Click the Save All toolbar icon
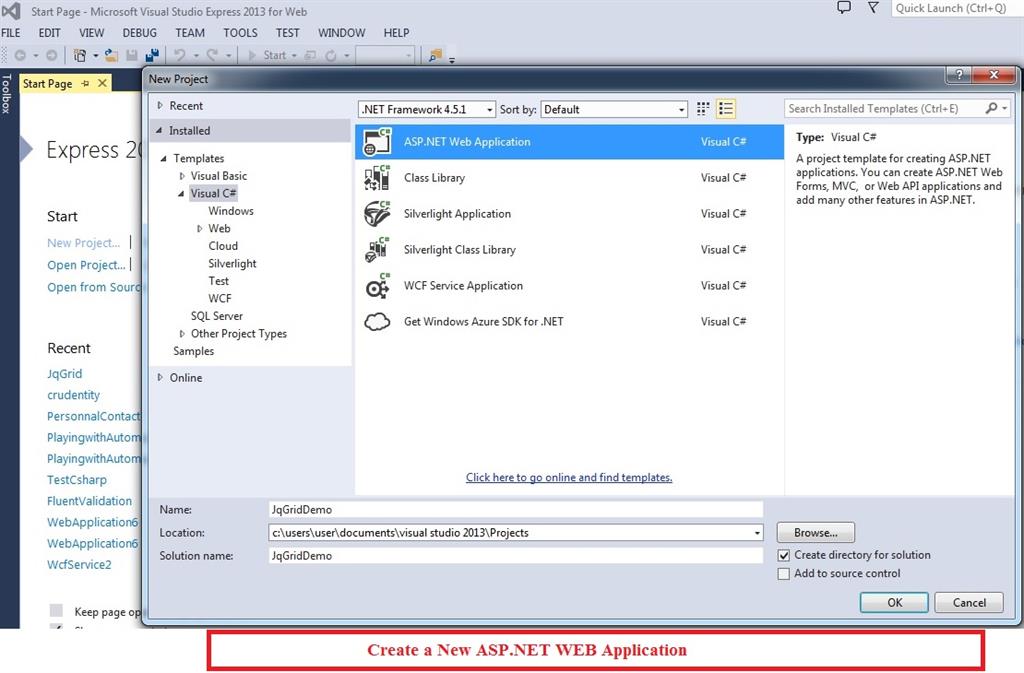 [152, 55]
